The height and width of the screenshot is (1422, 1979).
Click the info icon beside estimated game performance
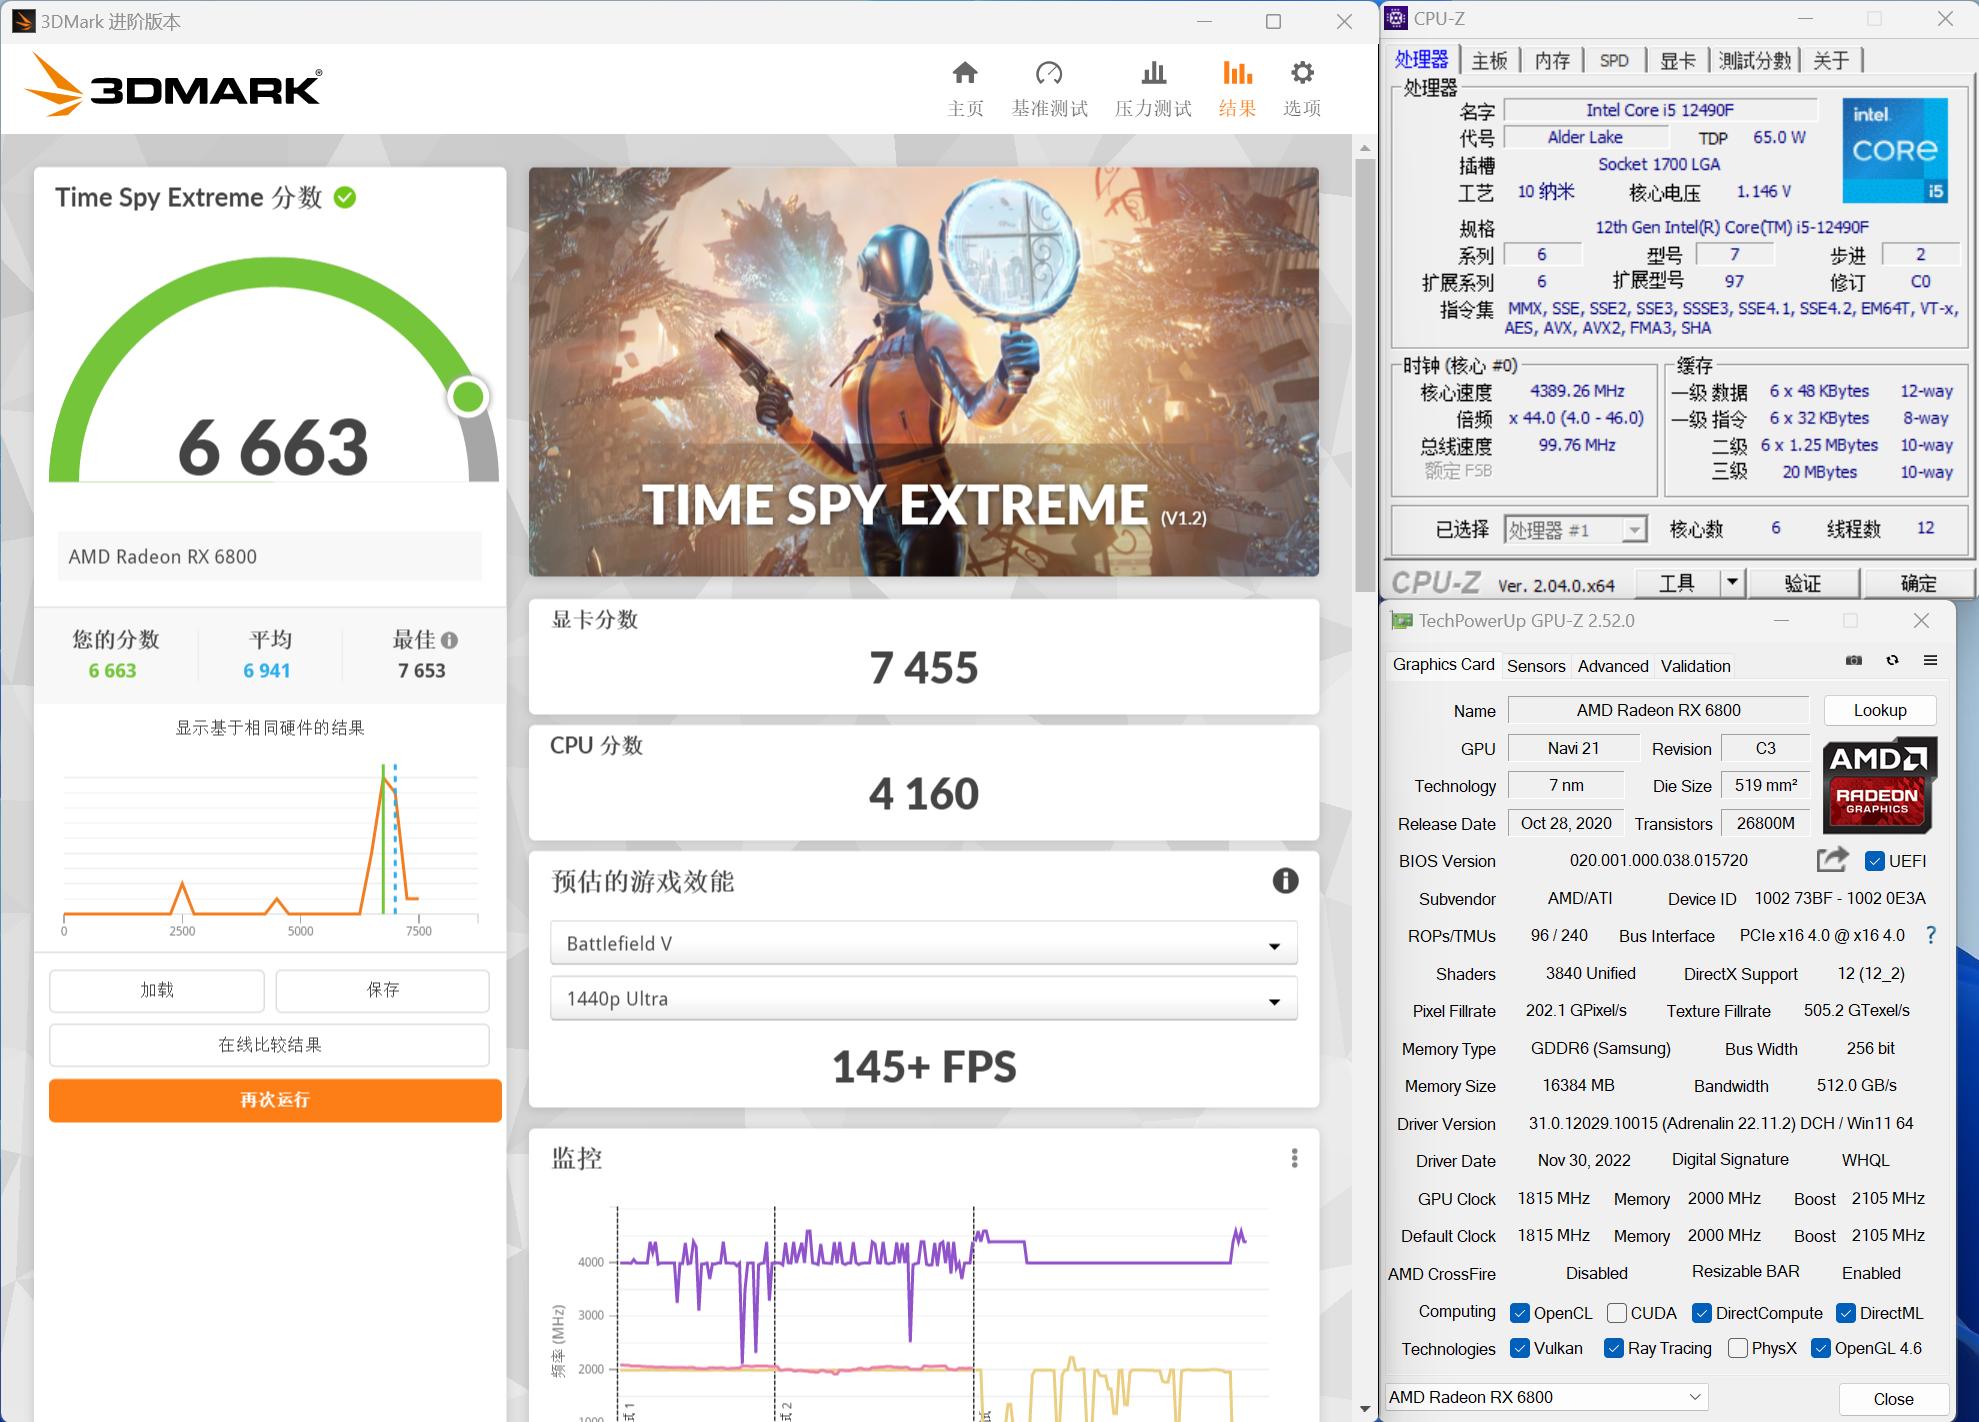(1285, 881)
